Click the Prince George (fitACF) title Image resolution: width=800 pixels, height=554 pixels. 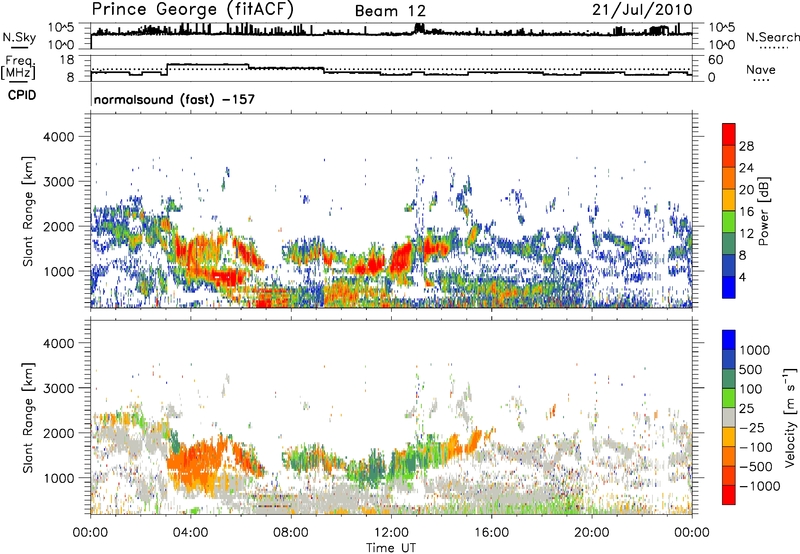tap(193, 10)
